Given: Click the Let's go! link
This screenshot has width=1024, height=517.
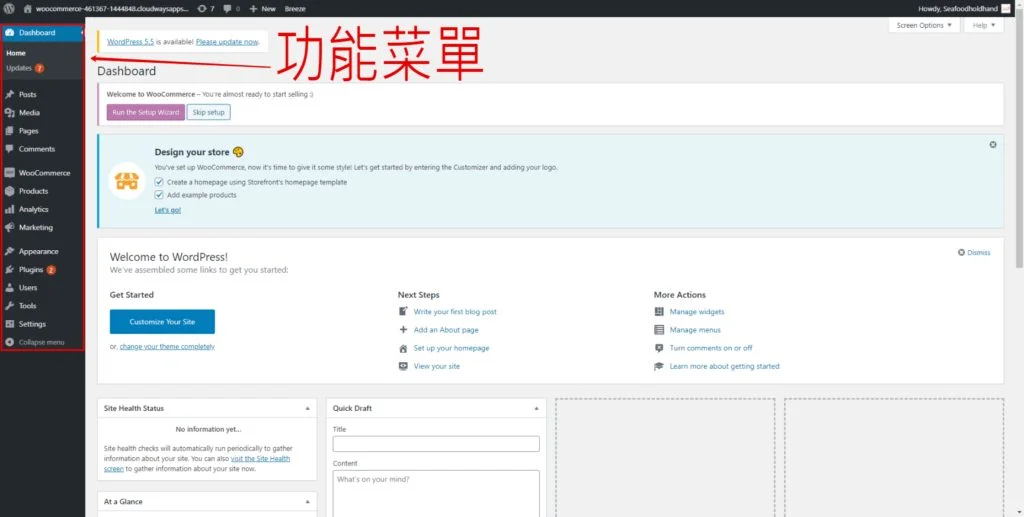Looking at the screenshot, I should 168,210.
